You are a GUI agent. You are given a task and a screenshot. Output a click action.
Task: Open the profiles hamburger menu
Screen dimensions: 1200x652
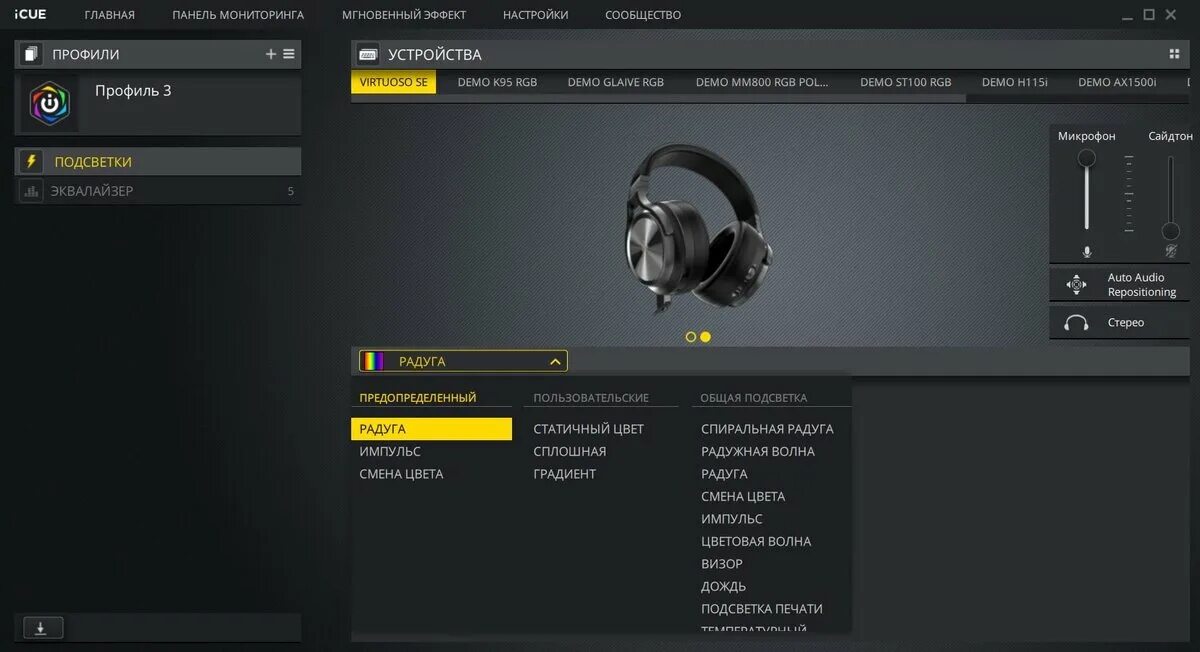[289, 54]
